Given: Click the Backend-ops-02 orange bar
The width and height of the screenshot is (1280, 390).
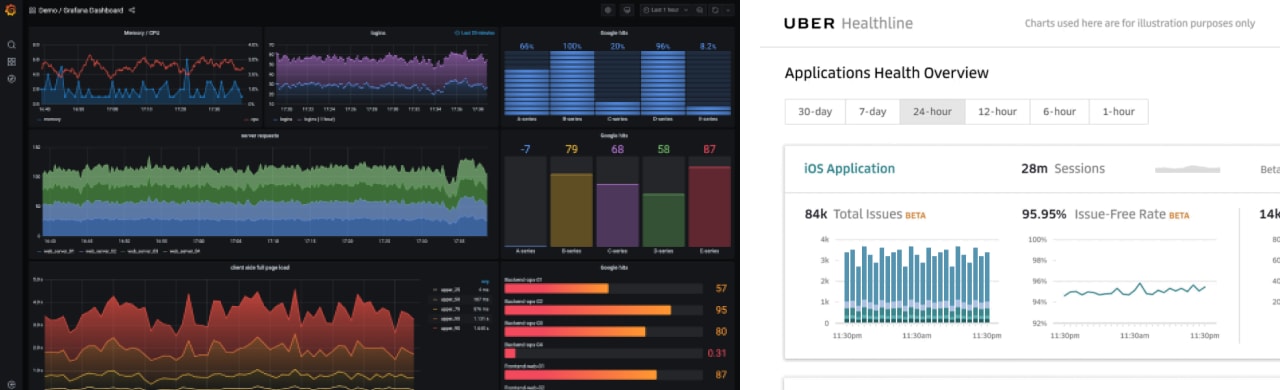Looking at the screenshot, I should click(x=588, y=310).
